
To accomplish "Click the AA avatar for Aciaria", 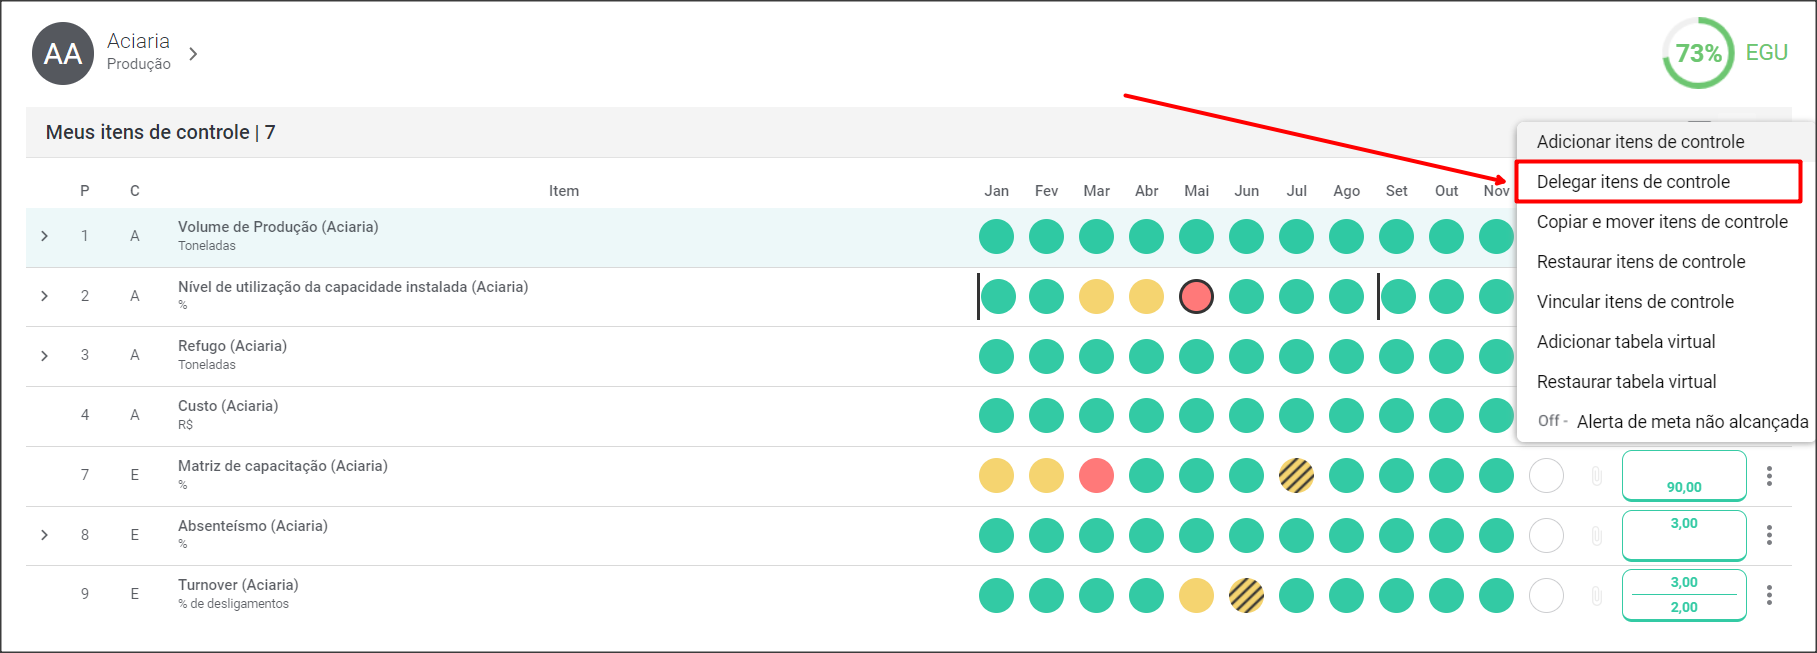I will click(x=63, y=54).
